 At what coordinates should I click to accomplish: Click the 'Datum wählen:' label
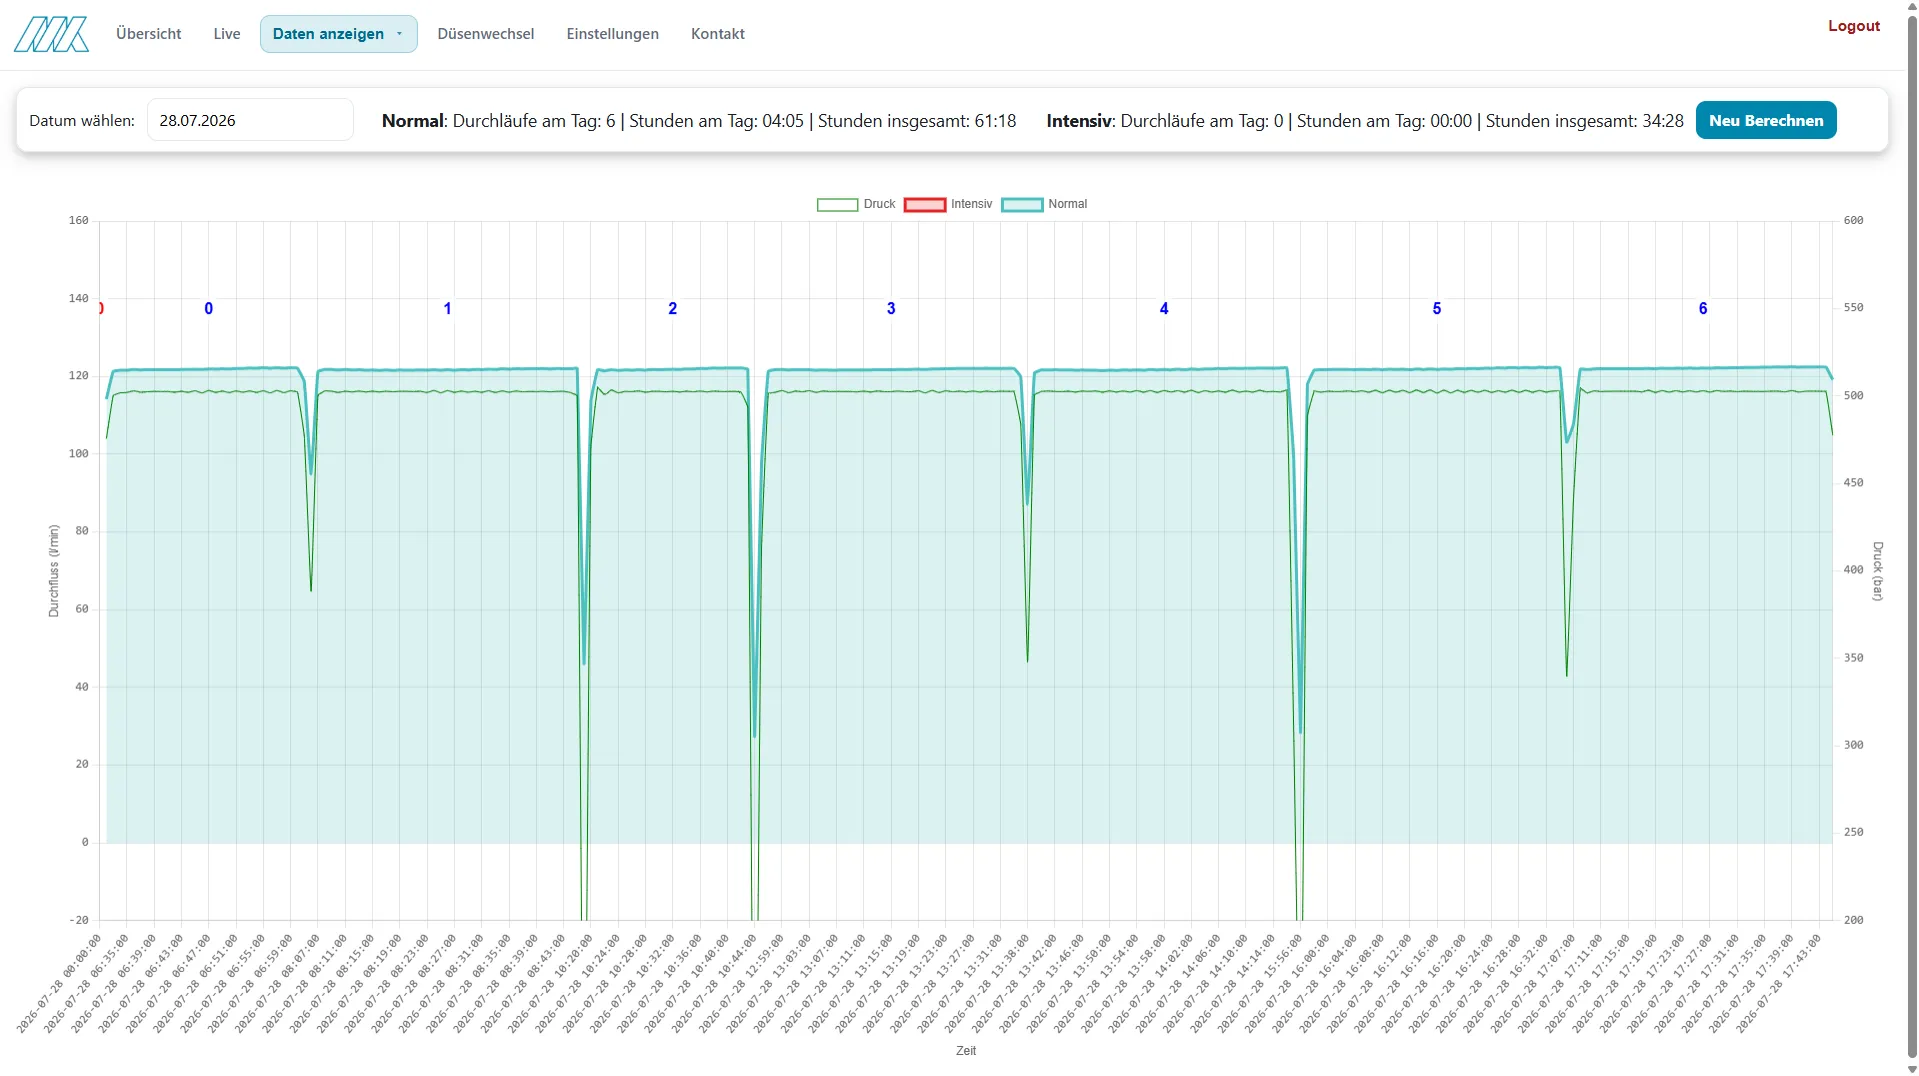pos(82,121)
